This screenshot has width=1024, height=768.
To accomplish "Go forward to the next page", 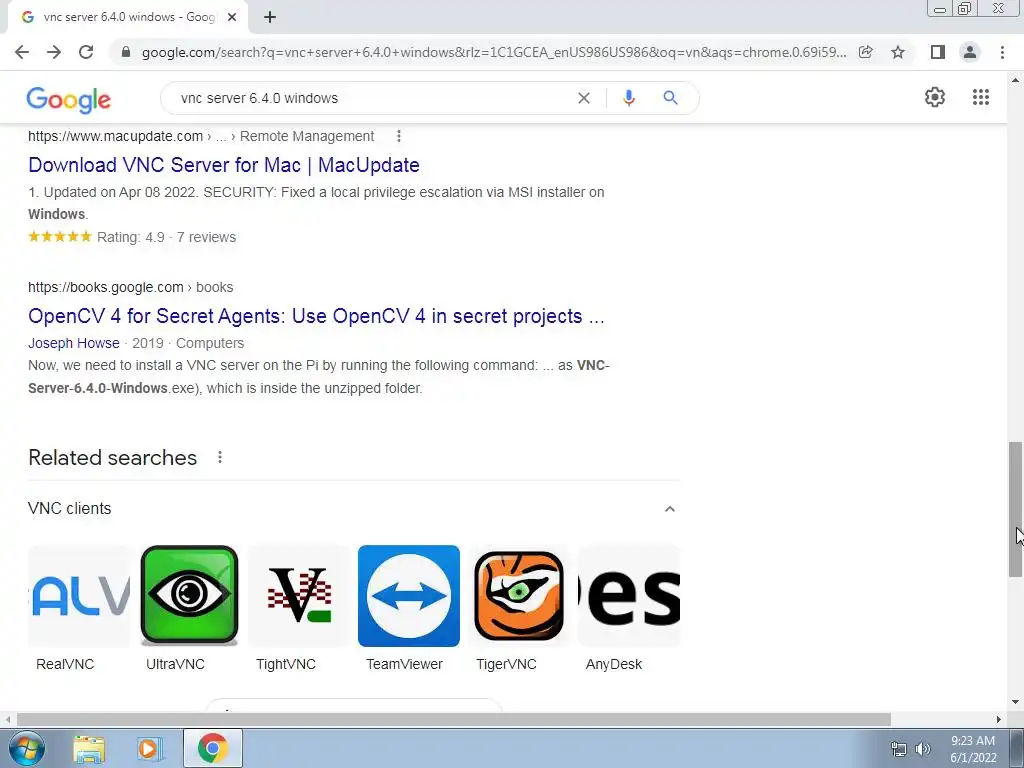I will [54, 52].
